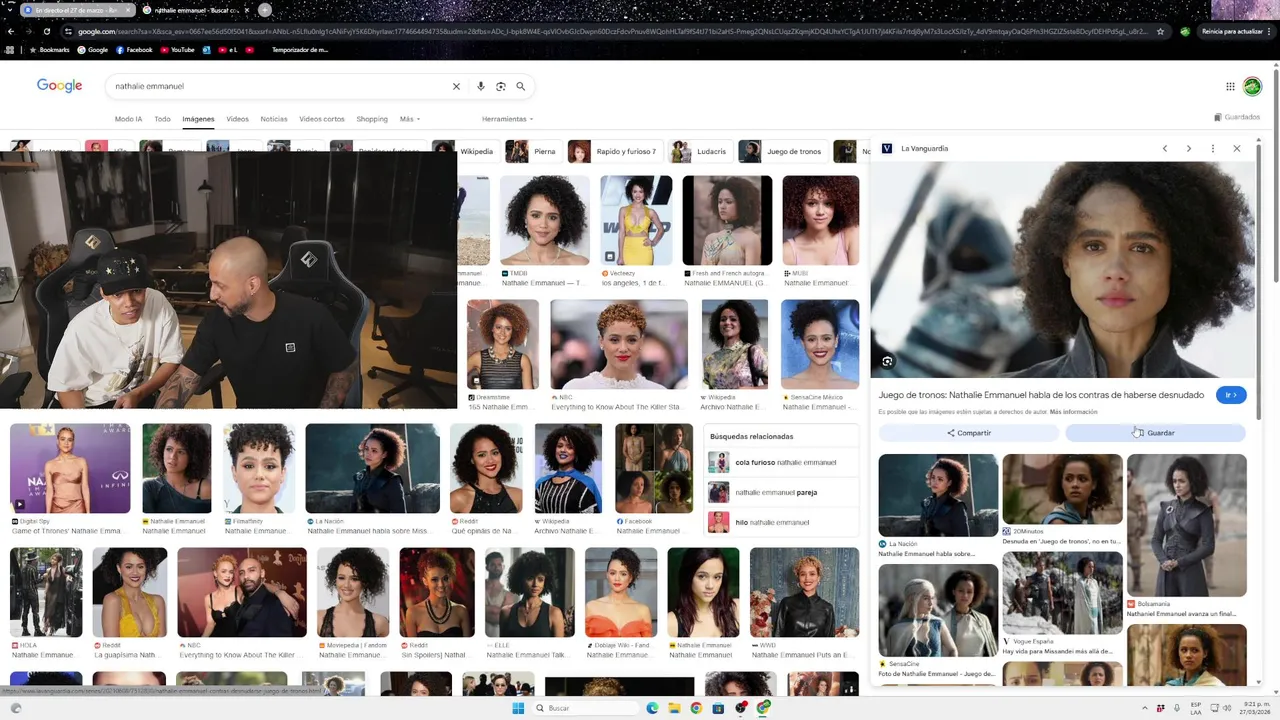The width and height of the screenshot is (1280, 720).
Task: Open Facebook bookmark in bookmarks bar
Action: [134, 49]
